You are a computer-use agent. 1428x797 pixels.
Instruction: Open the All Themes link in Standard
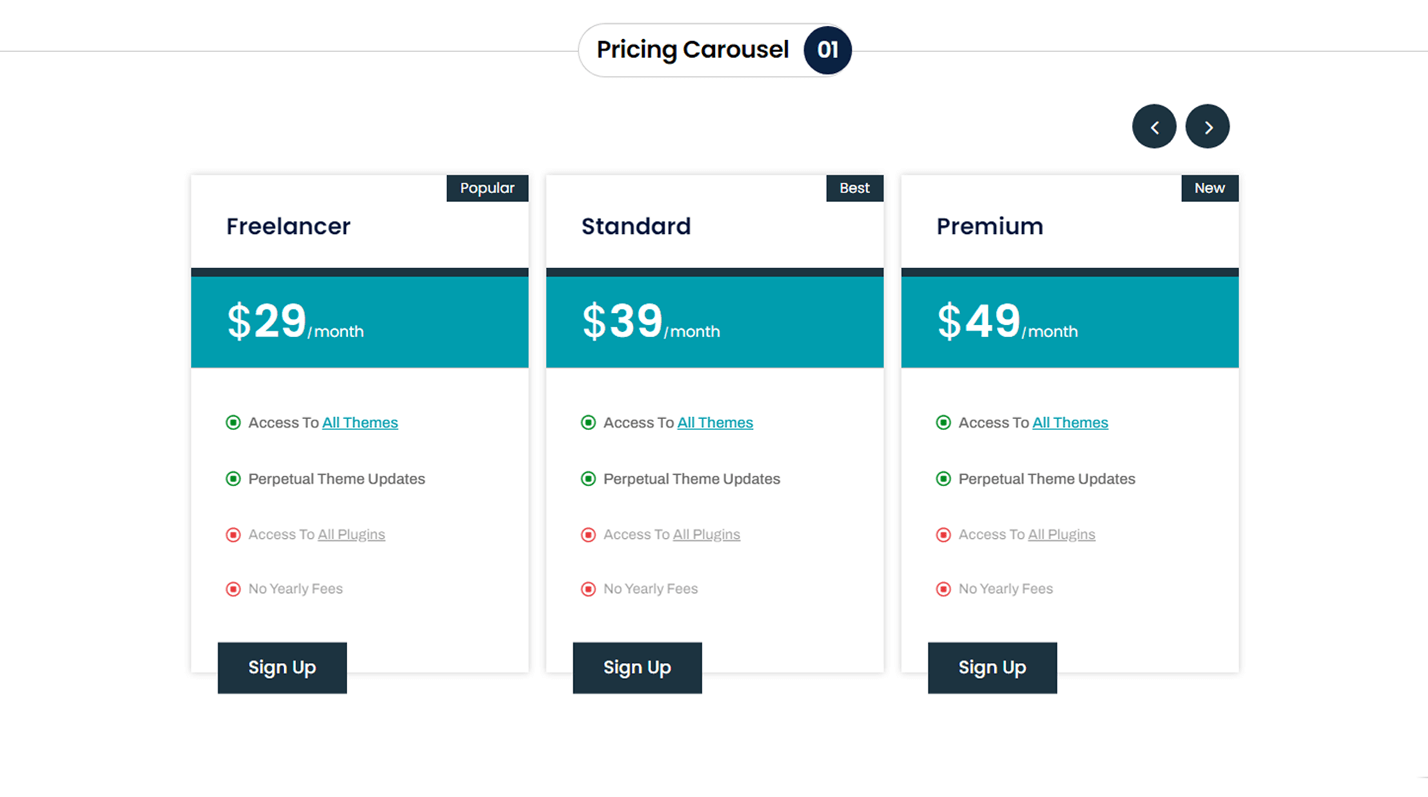click(x=715, y=423)
